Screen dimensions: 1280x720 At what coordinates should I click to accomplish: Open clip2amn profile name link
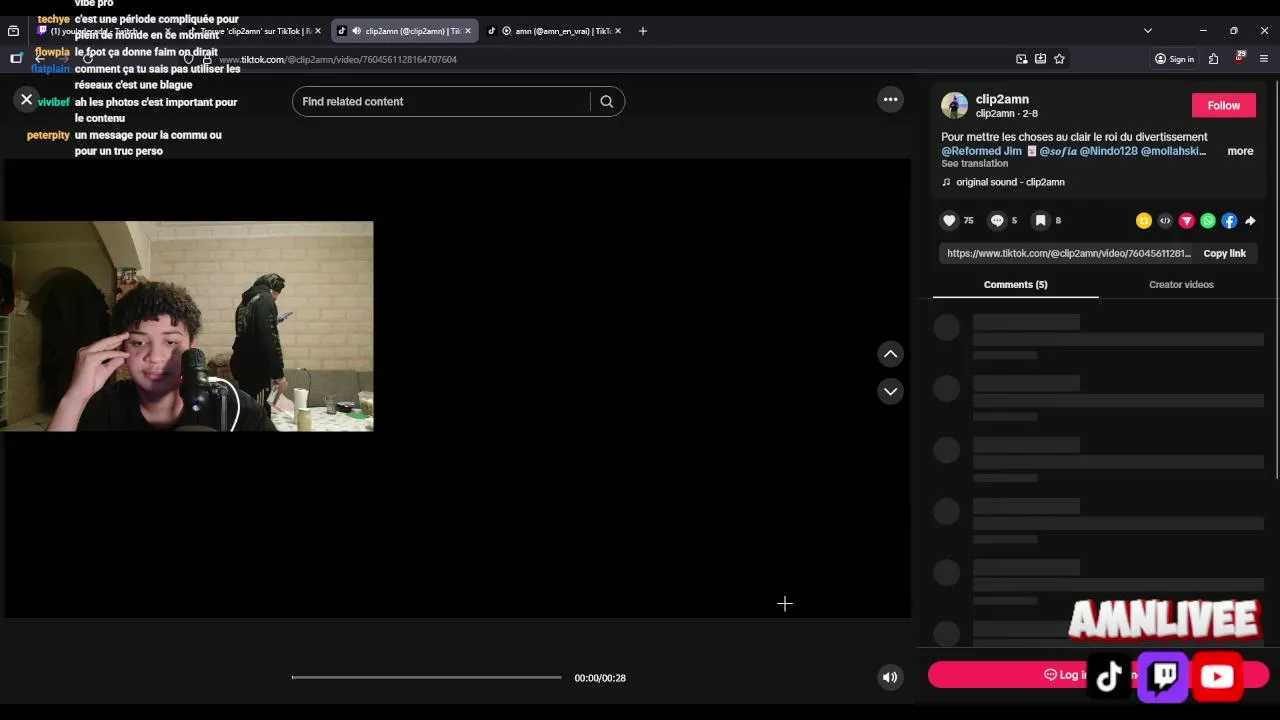1002,99
